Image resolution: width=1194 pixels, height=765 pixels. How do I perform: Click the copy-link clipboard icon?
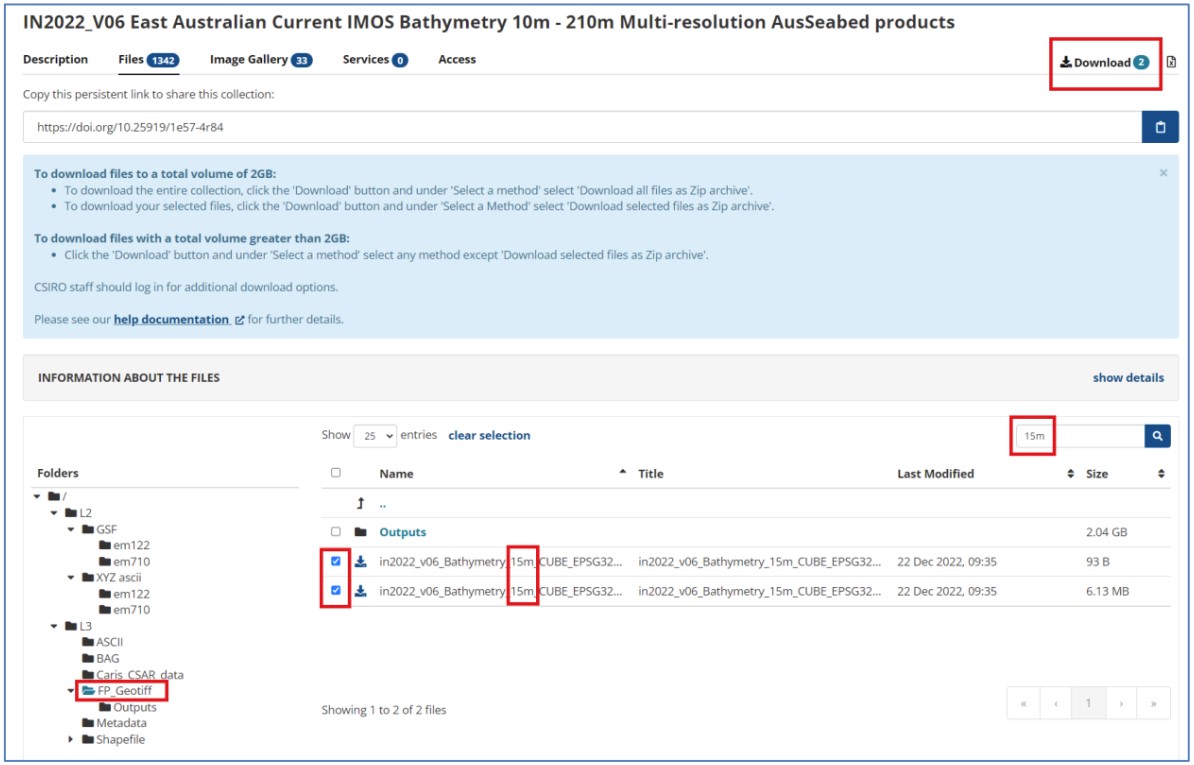click(x=1160, y=127)
